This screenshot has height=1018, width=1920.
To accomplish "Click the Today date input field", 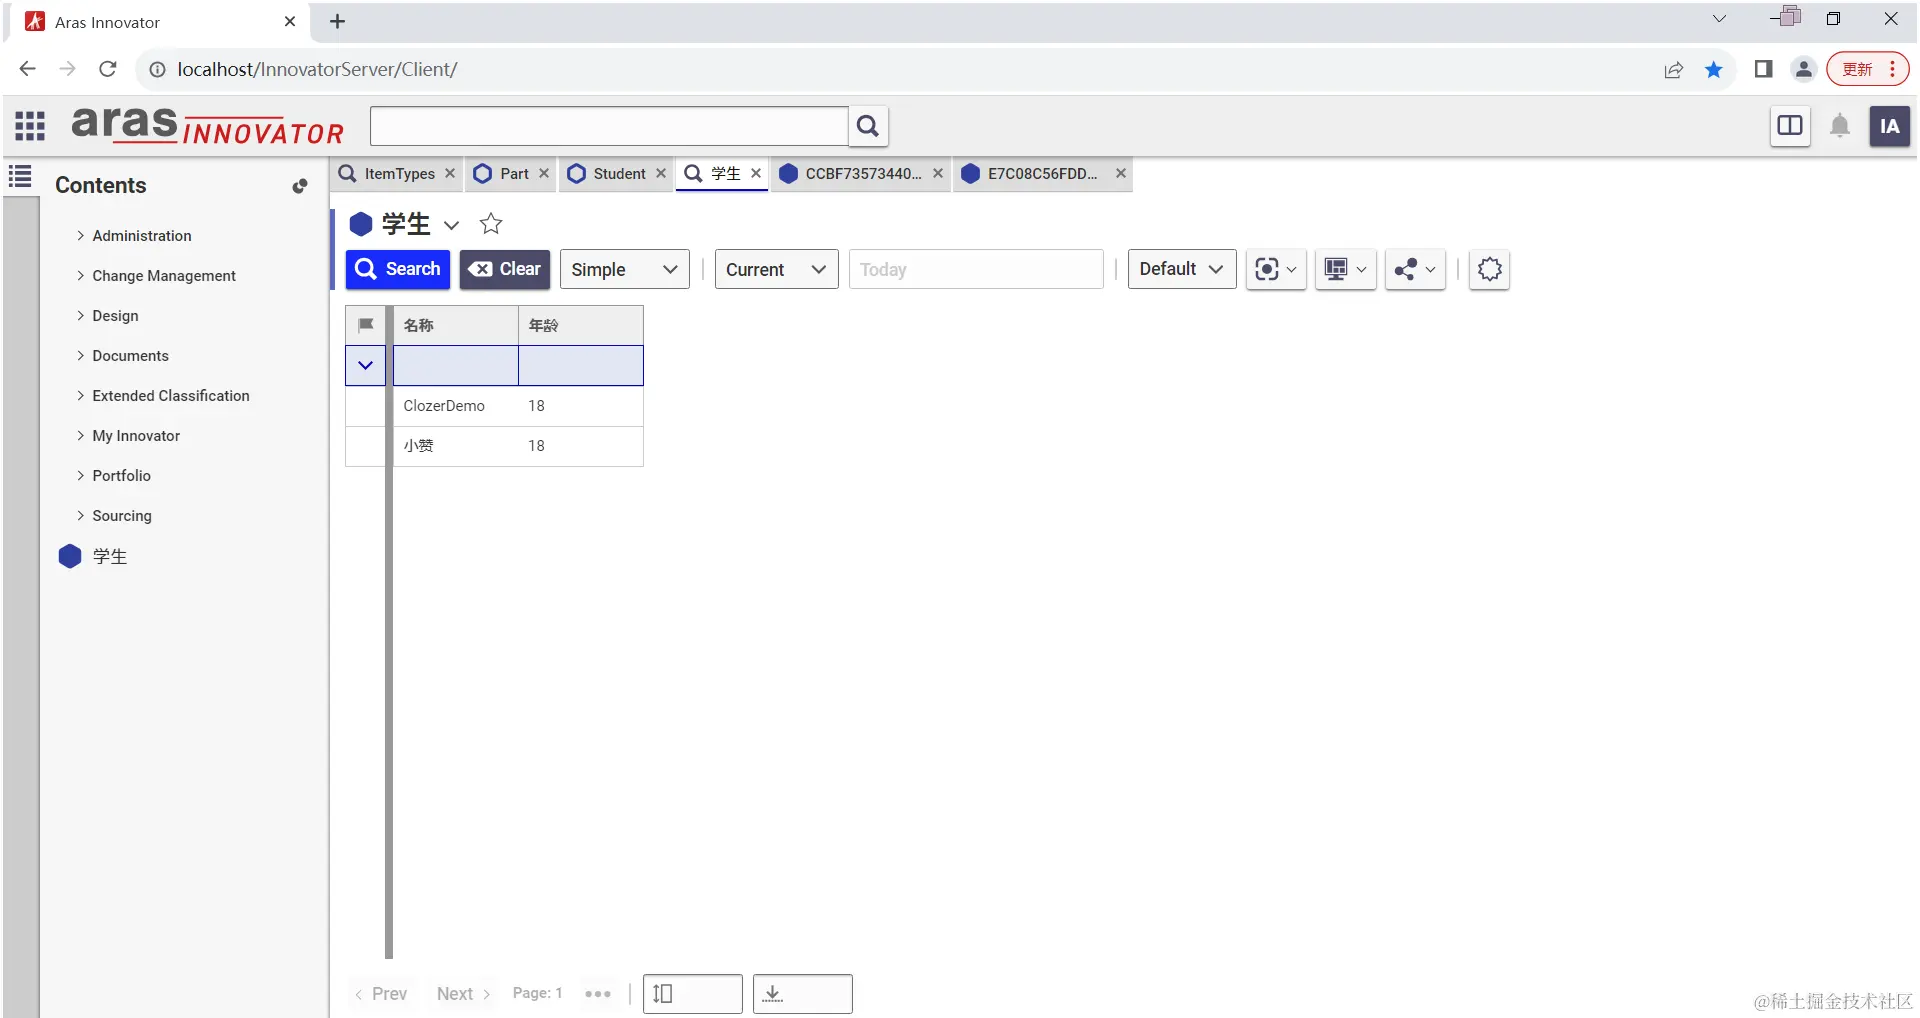I will [x=976, y=269].
